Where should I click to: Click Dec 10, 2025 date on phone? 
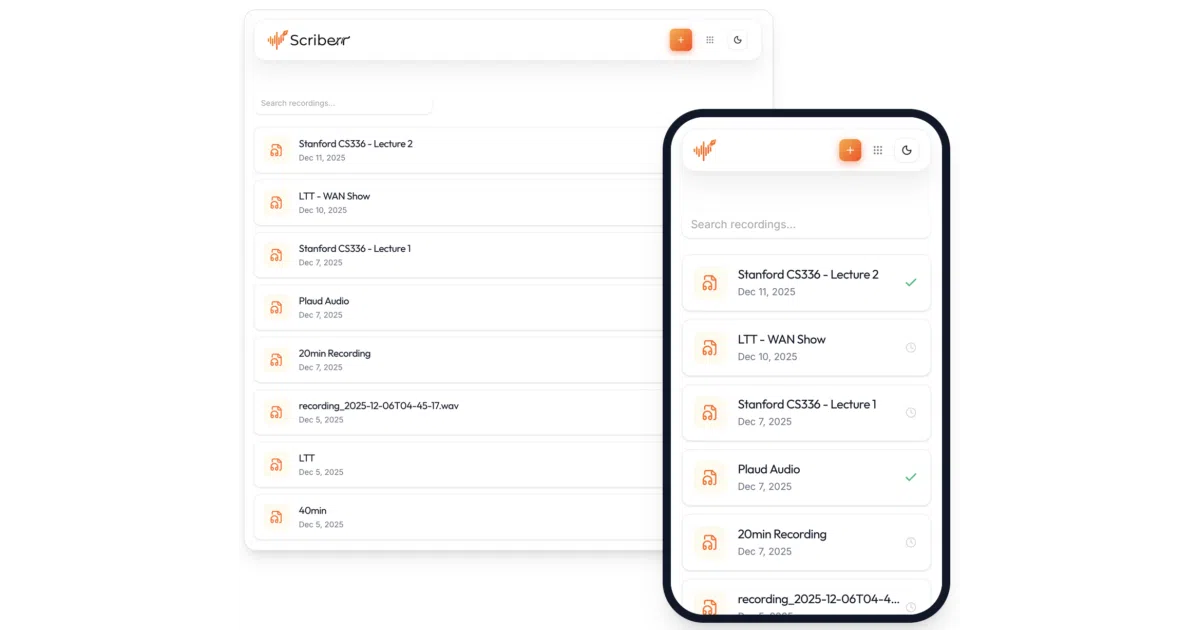[767, 357]
